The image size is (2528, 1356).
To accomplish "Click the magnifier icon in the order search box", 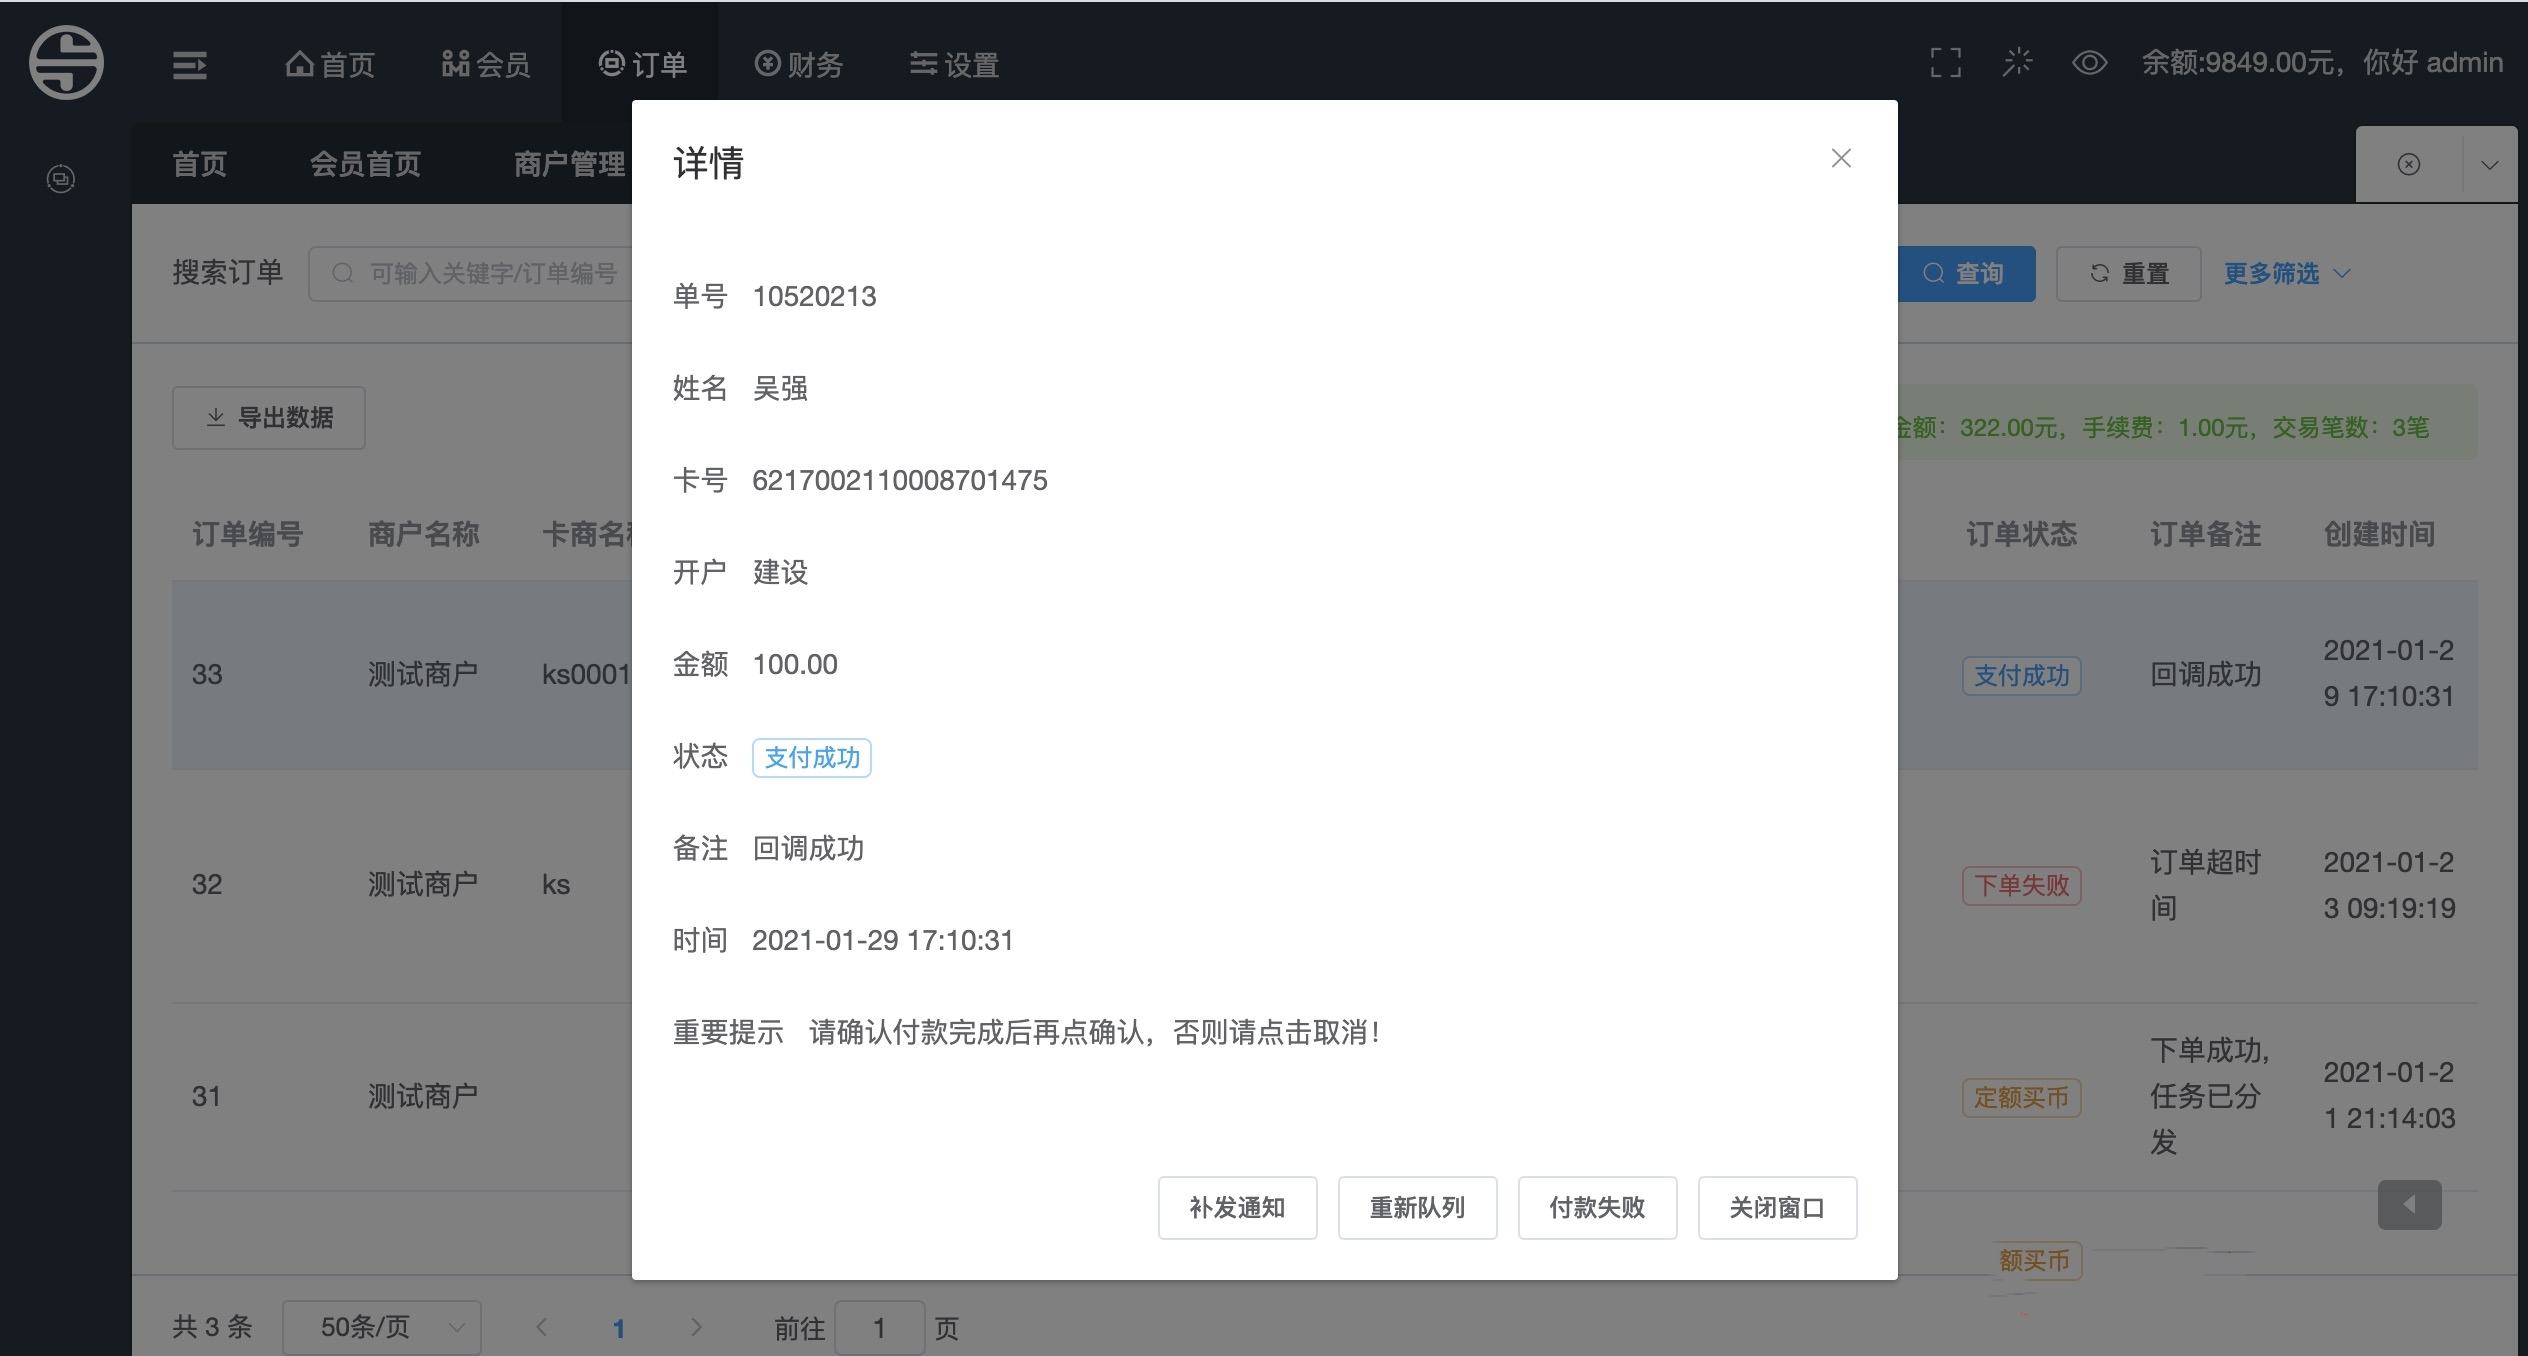I will click(342, 272).
